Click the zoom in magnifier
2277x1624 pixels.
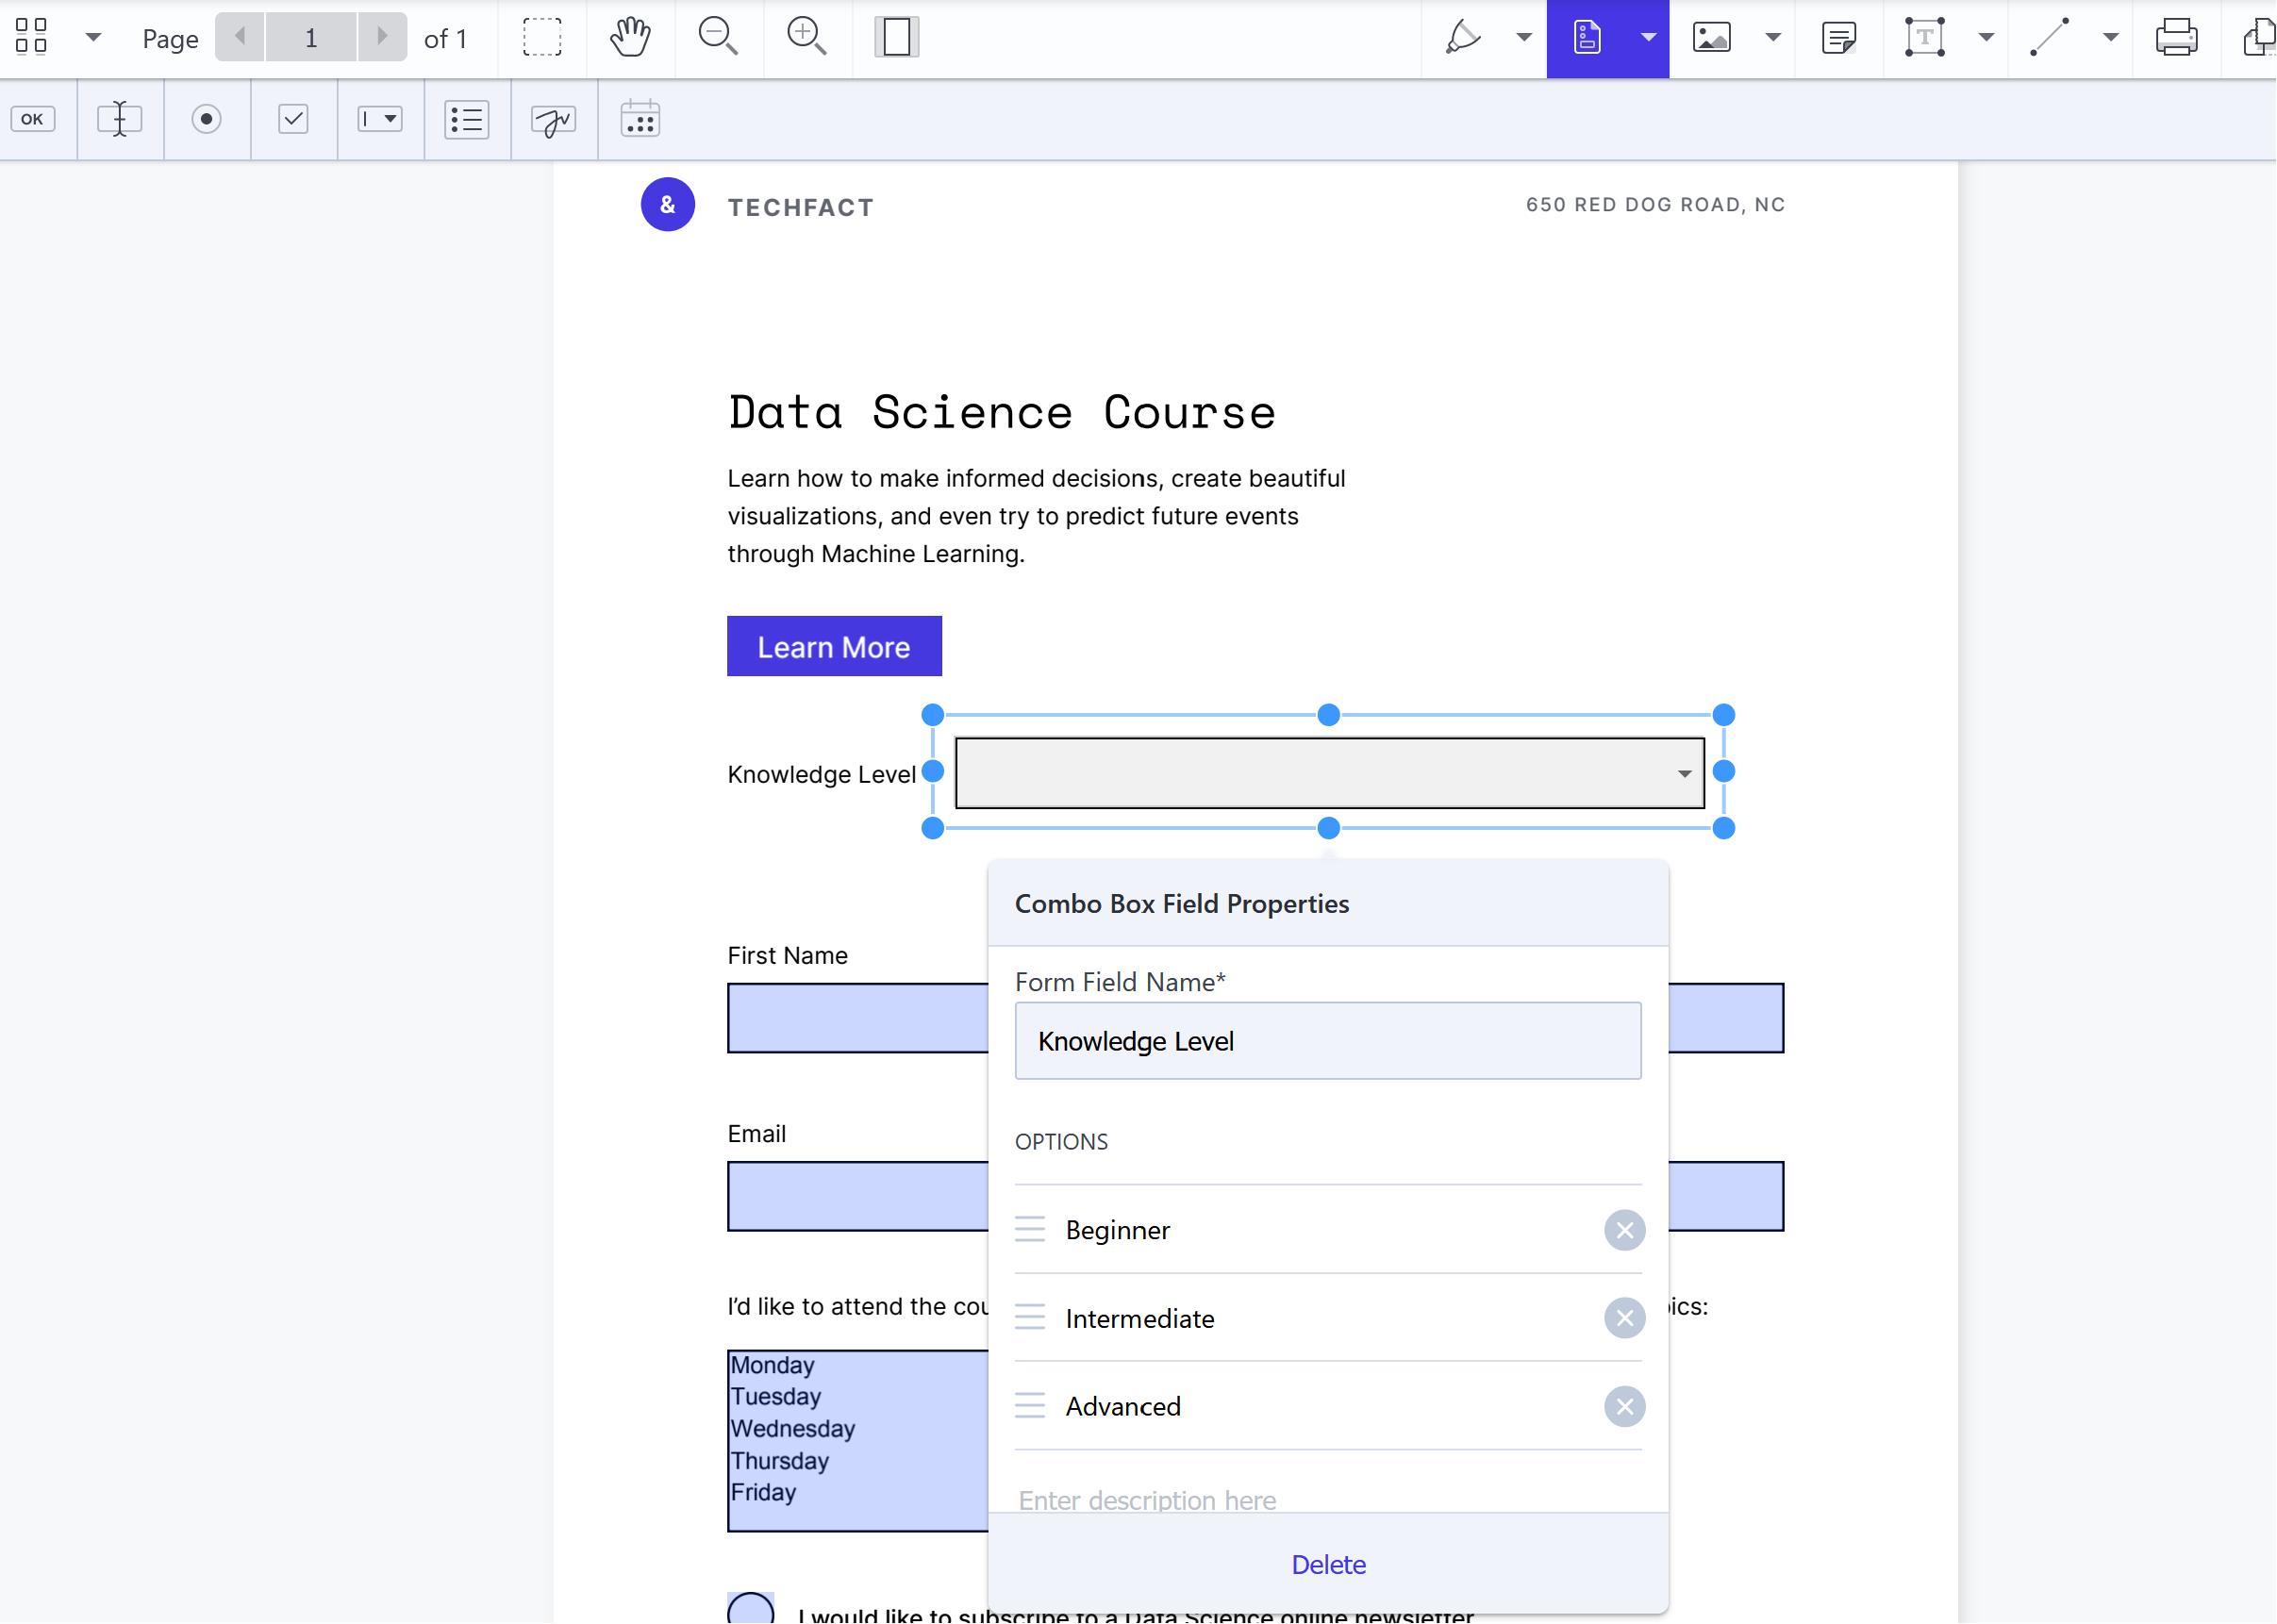tap(806, 38)
